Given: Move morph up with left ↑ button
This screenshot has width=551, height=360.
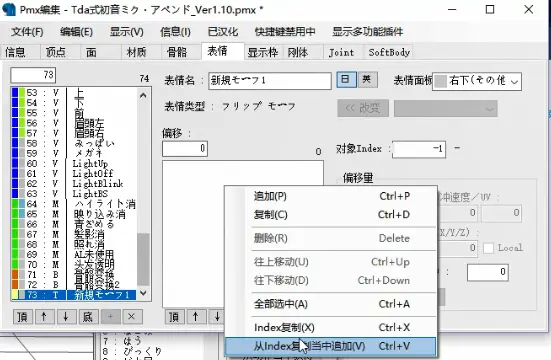Looking at the screenshot, I should 44,317.
